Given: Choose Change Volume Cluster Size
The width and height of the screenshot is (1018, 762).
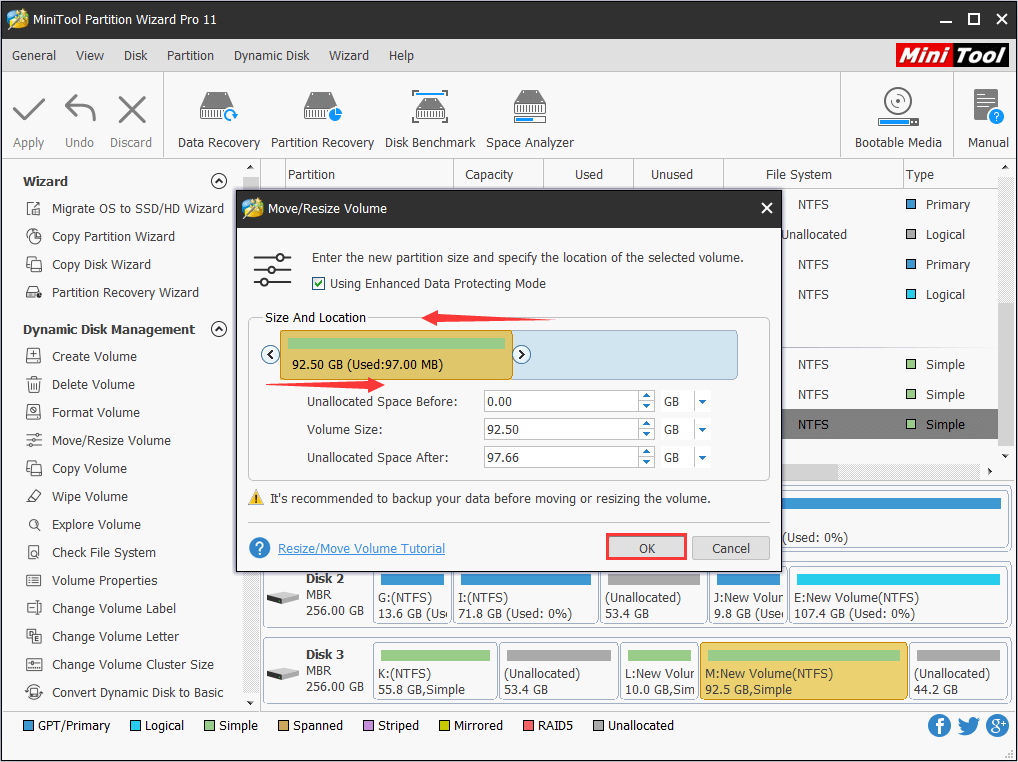Looking at the screenshot, I should tap(119, 663).
